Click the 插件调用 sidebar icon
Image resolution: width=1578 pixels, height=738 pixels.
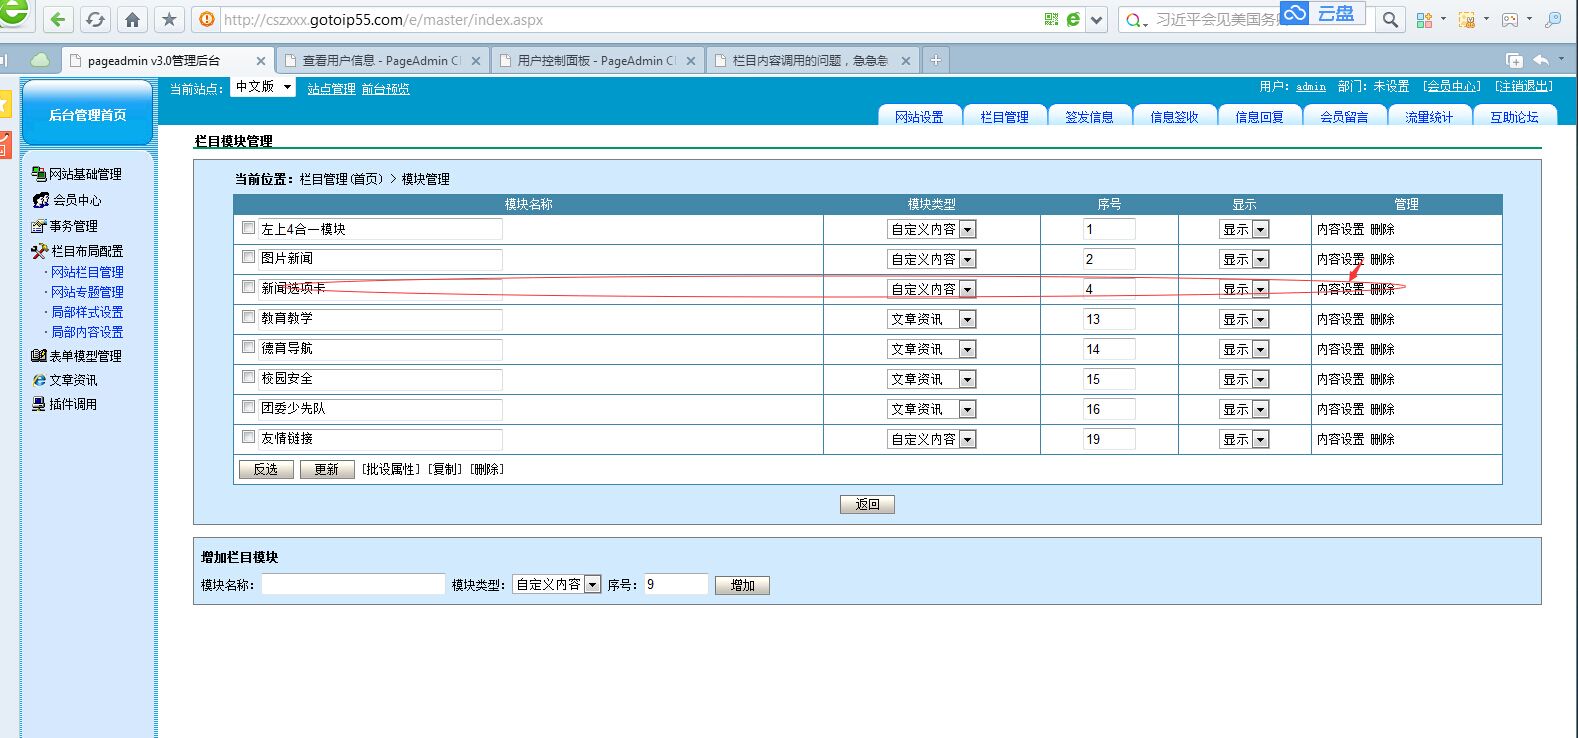tap(39, 404)
